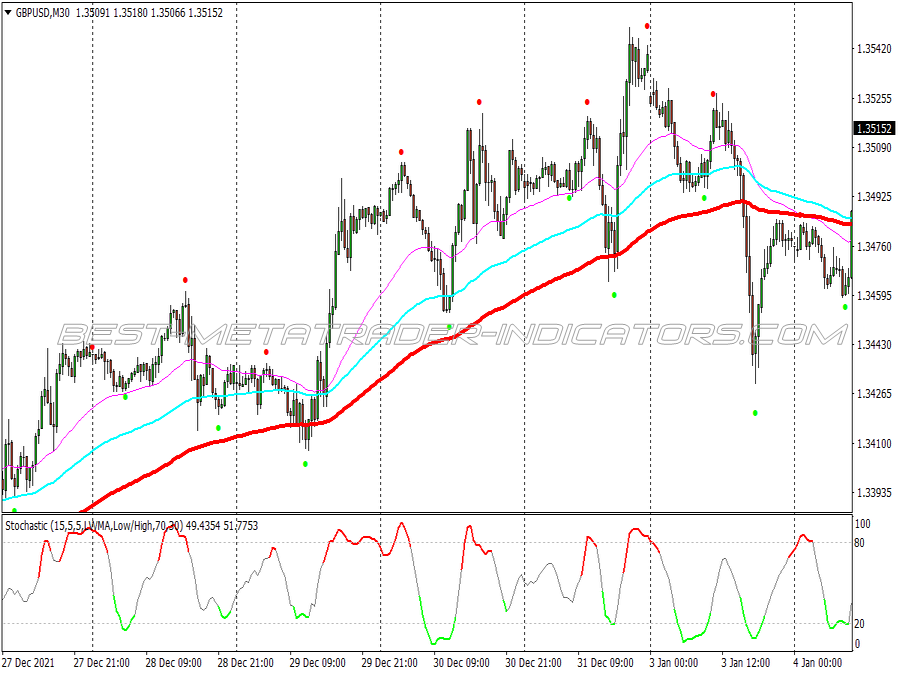Click the 27 Dec 21:00 time label
This screenshot has width=900, height=675.
[102, 662]
